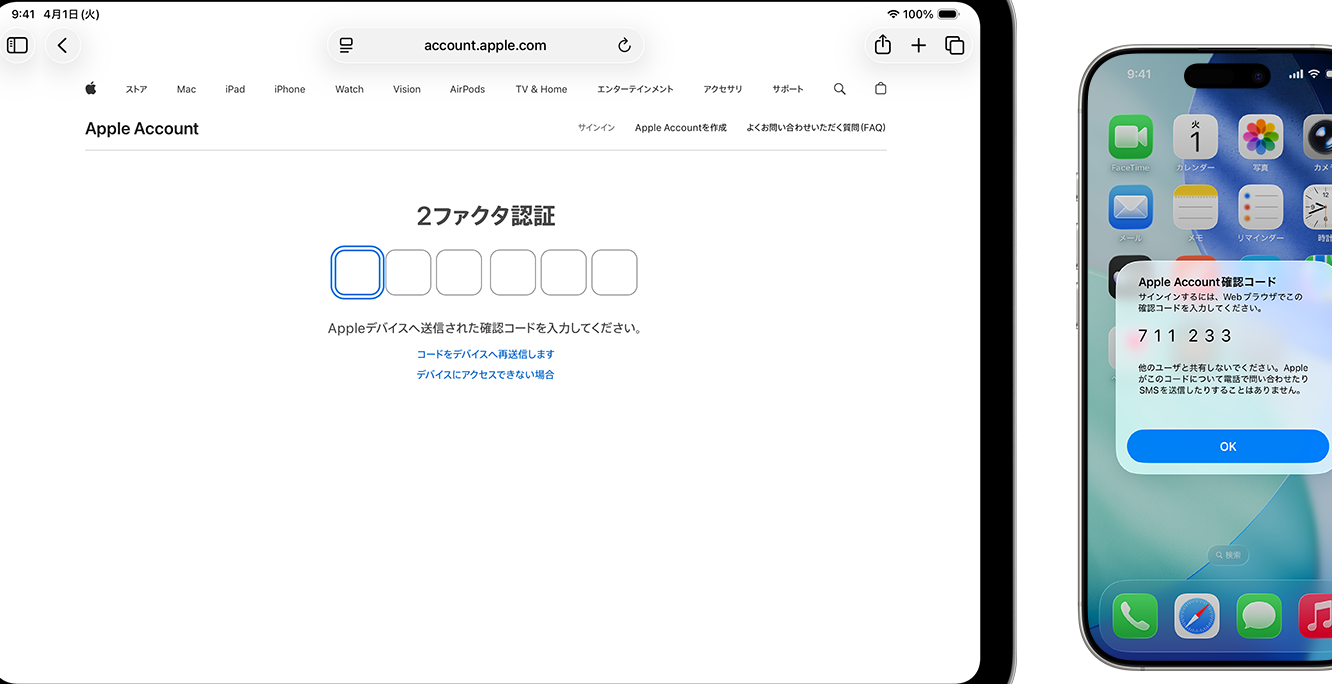Open the Phone app in iPhone dock
This screenshot has height=684, width=1332.
click(x=1134, y=616)
